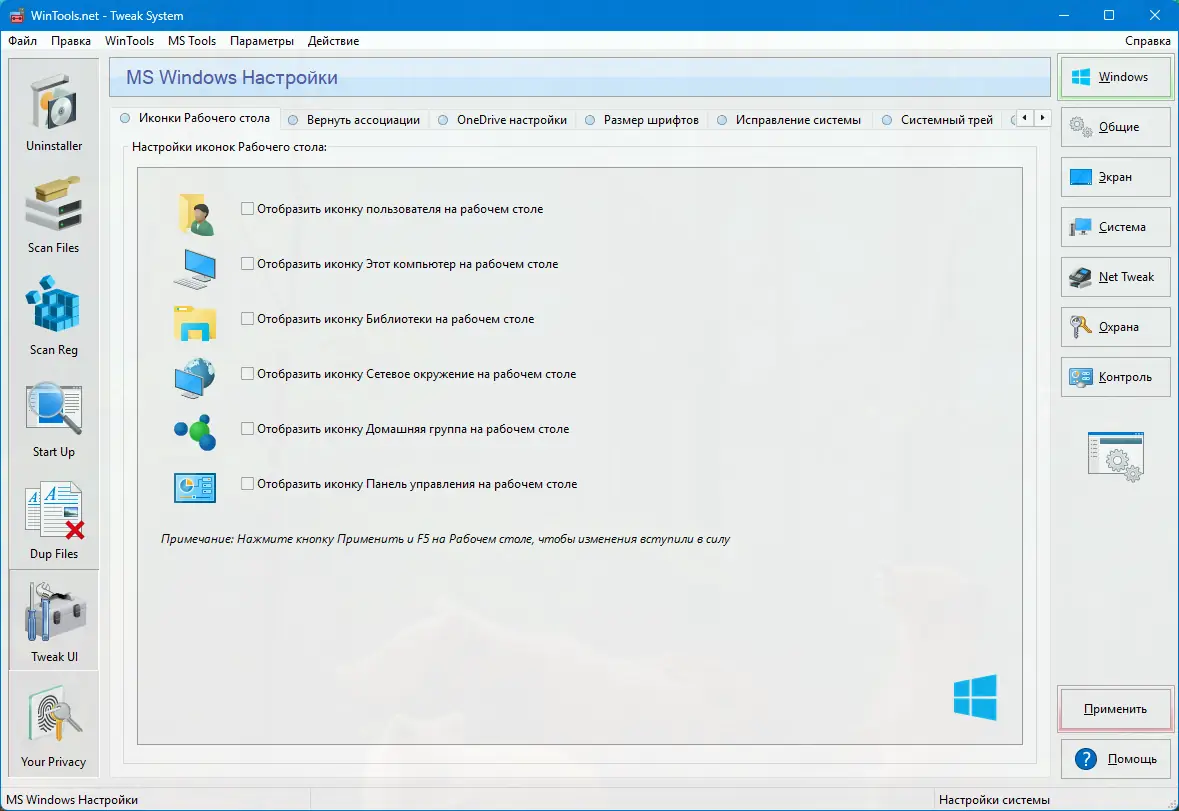Switch to Системный трей tab

(938, 120)
